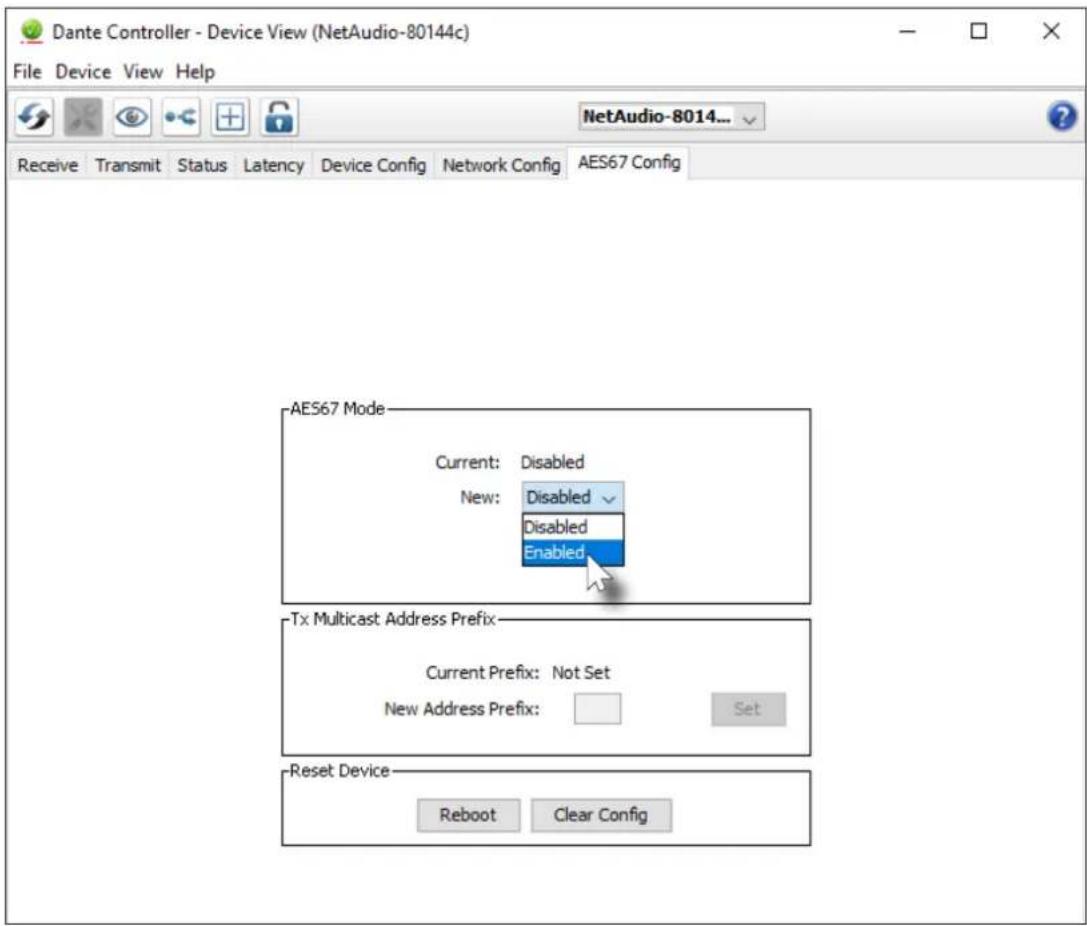Choose Enabled in the dropdown list
1087x926 pixels.
pos(573,552)
